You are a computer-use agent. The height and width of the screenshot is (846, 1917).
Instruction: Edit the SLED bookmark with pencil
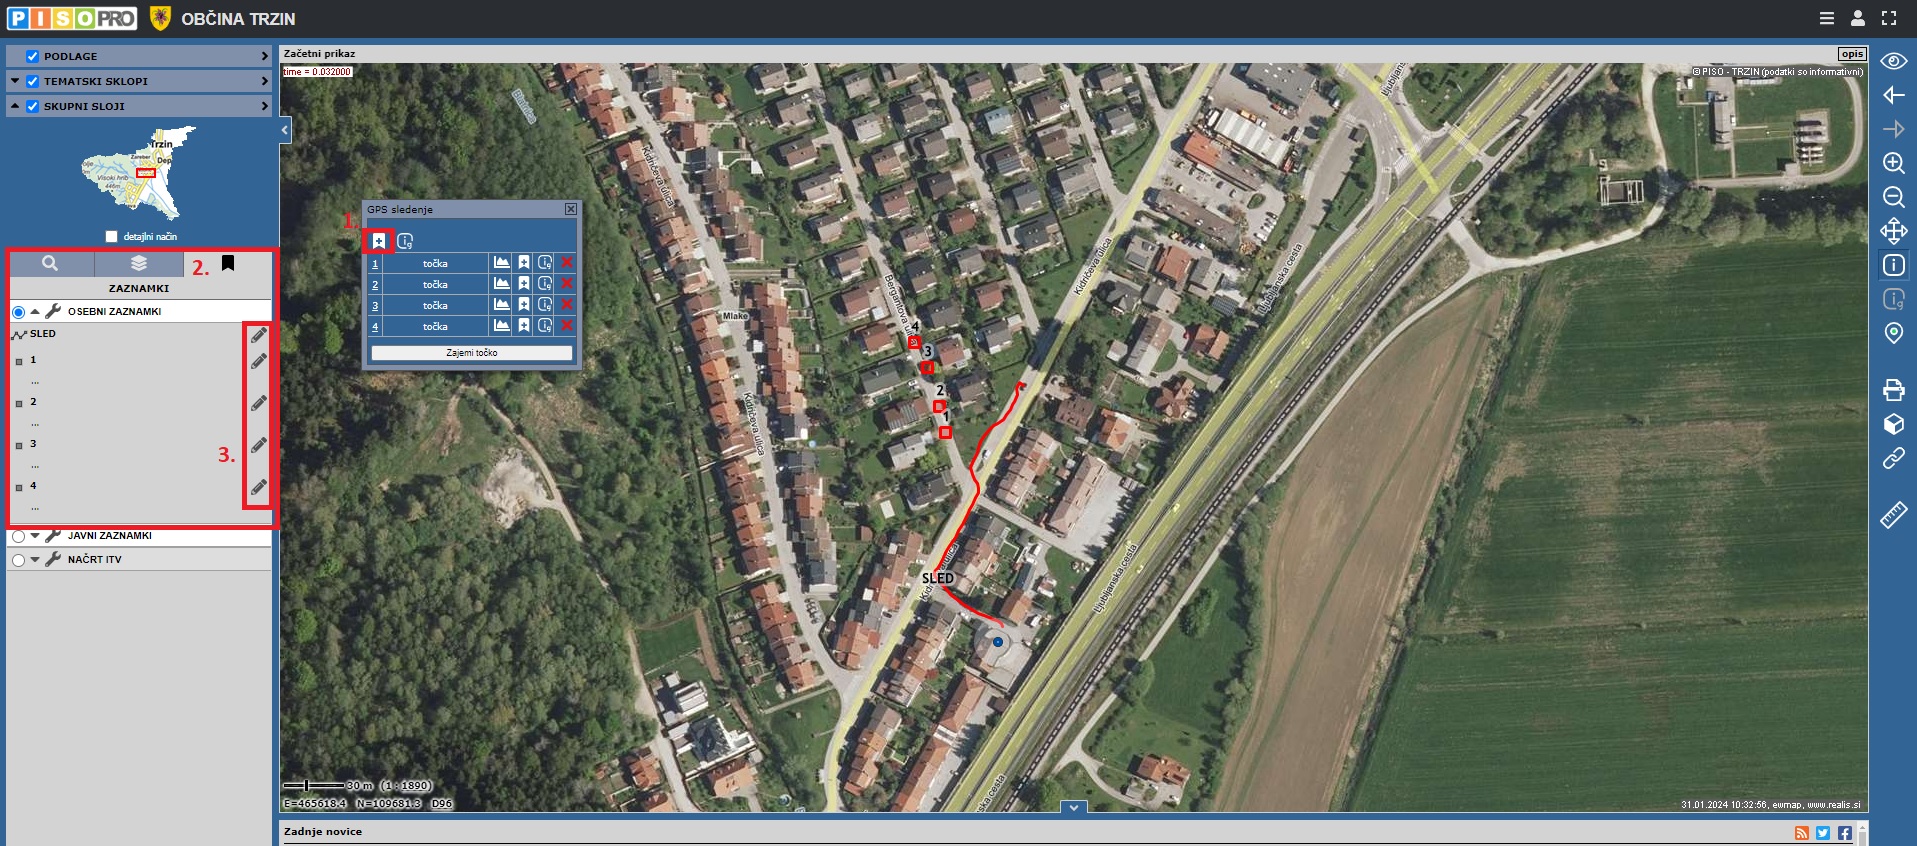click(259, 335)
